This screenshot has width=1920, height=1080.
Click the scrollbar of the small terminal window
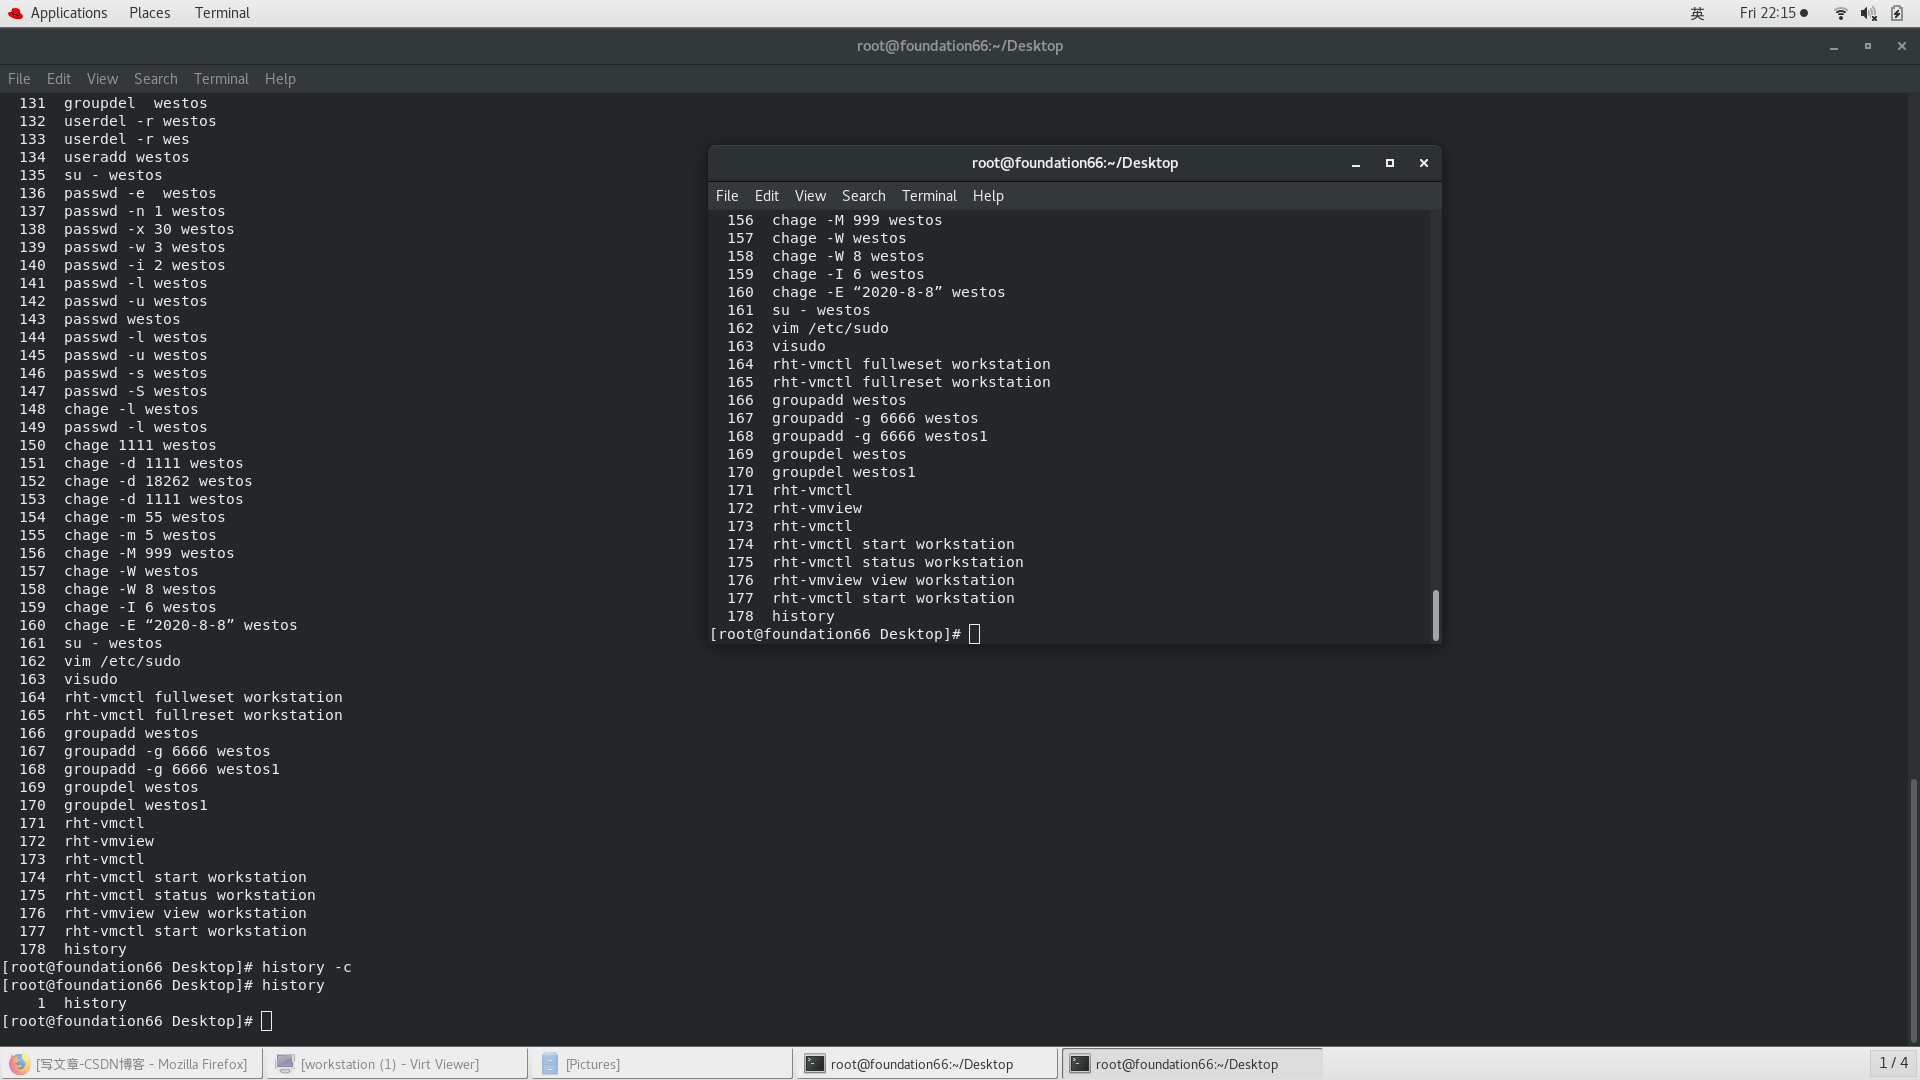pos(1435,614)
